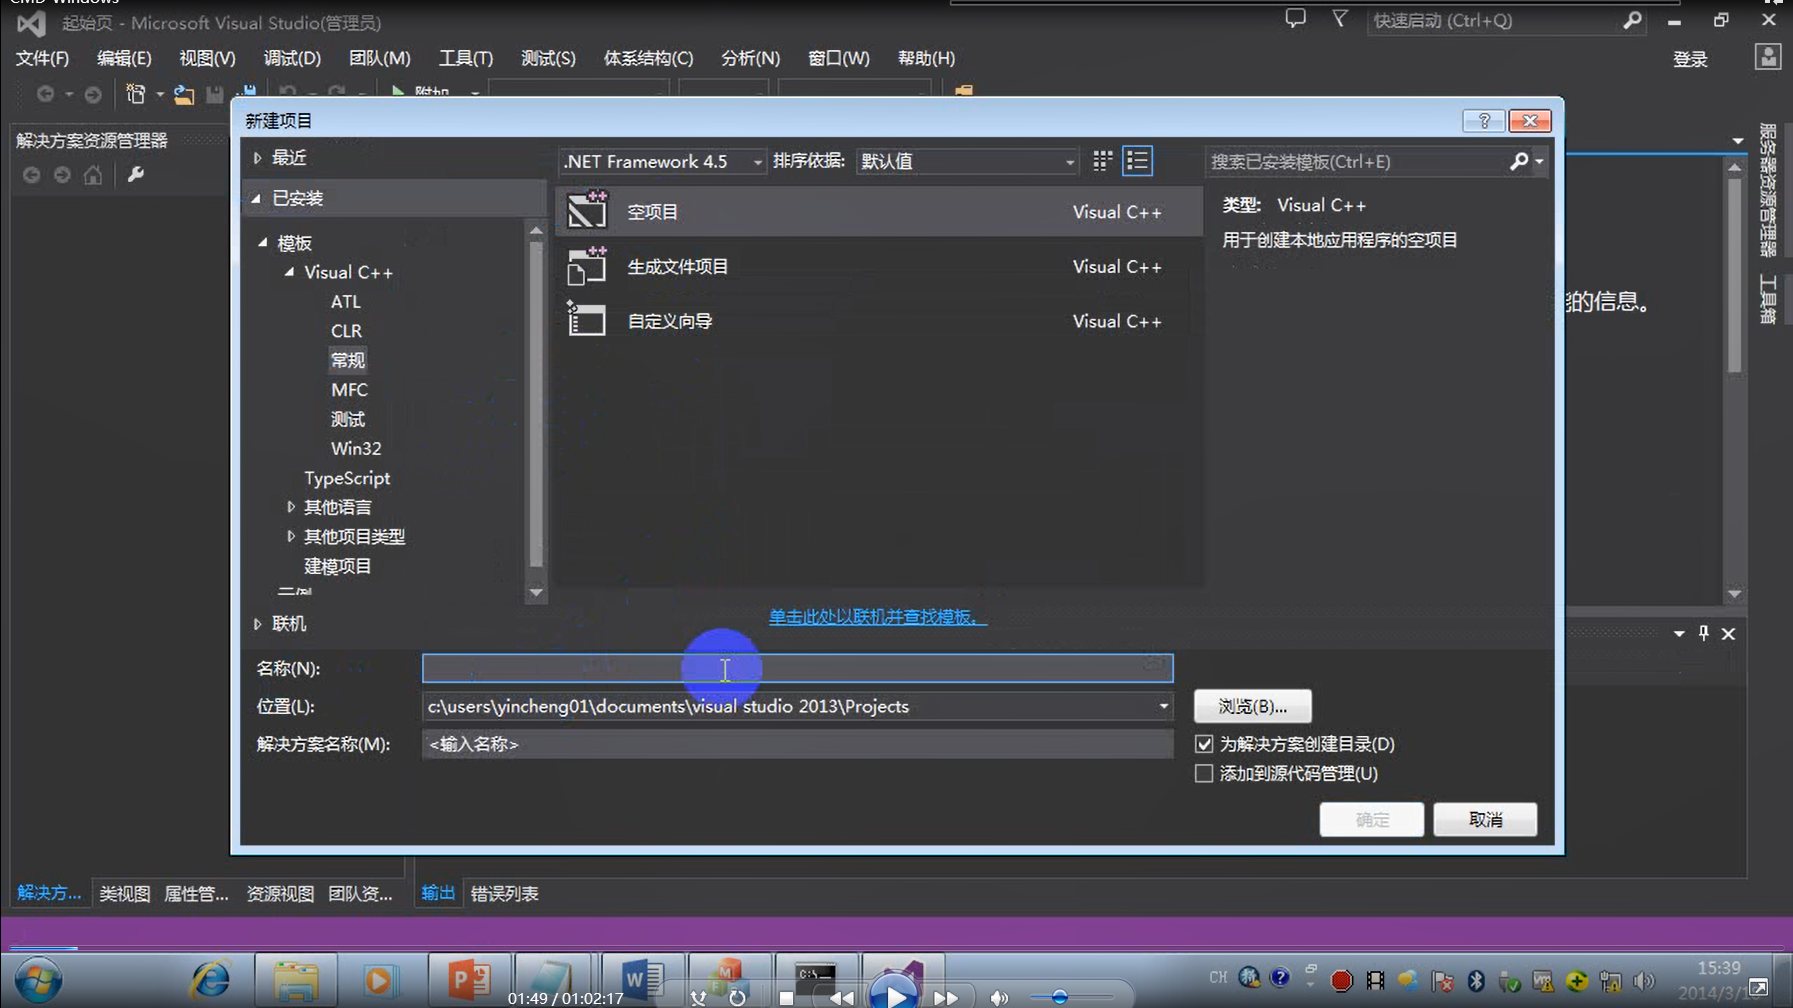Click the video player stop button
Screen dimensions: 1793x1008
click(787, 998)
